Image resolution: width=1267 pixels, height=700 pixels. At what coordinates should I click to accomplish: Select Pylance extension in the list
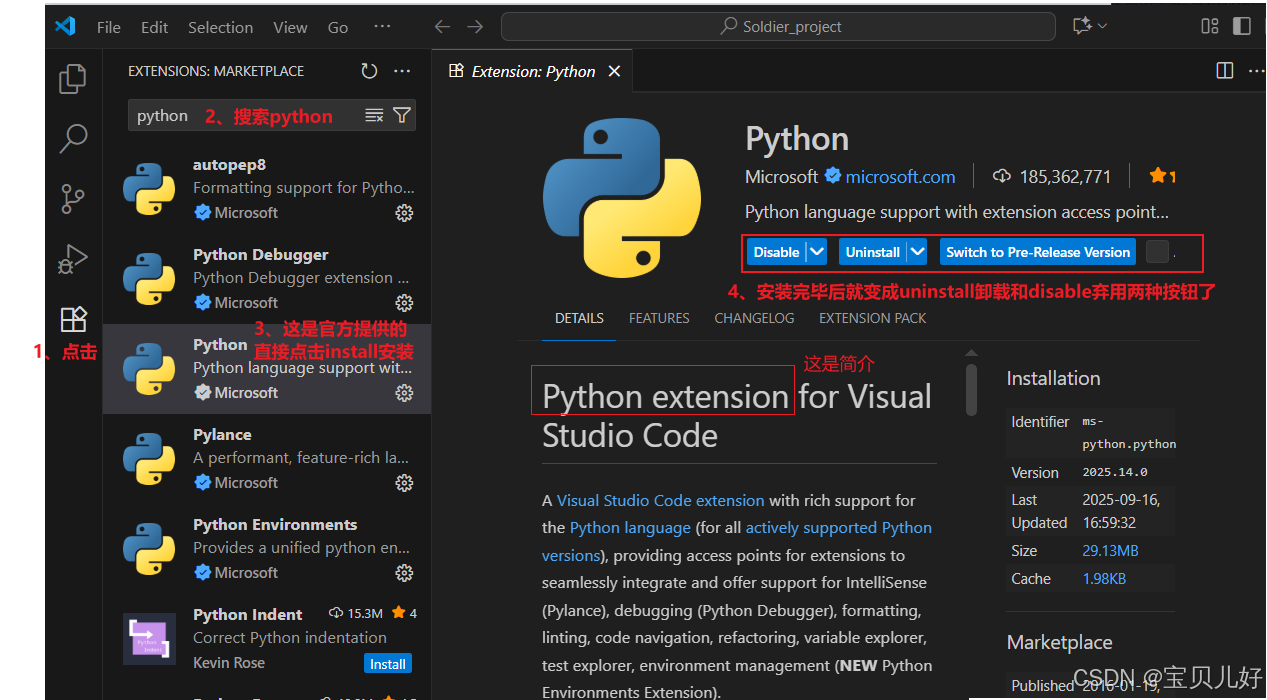tap(267, 459)
